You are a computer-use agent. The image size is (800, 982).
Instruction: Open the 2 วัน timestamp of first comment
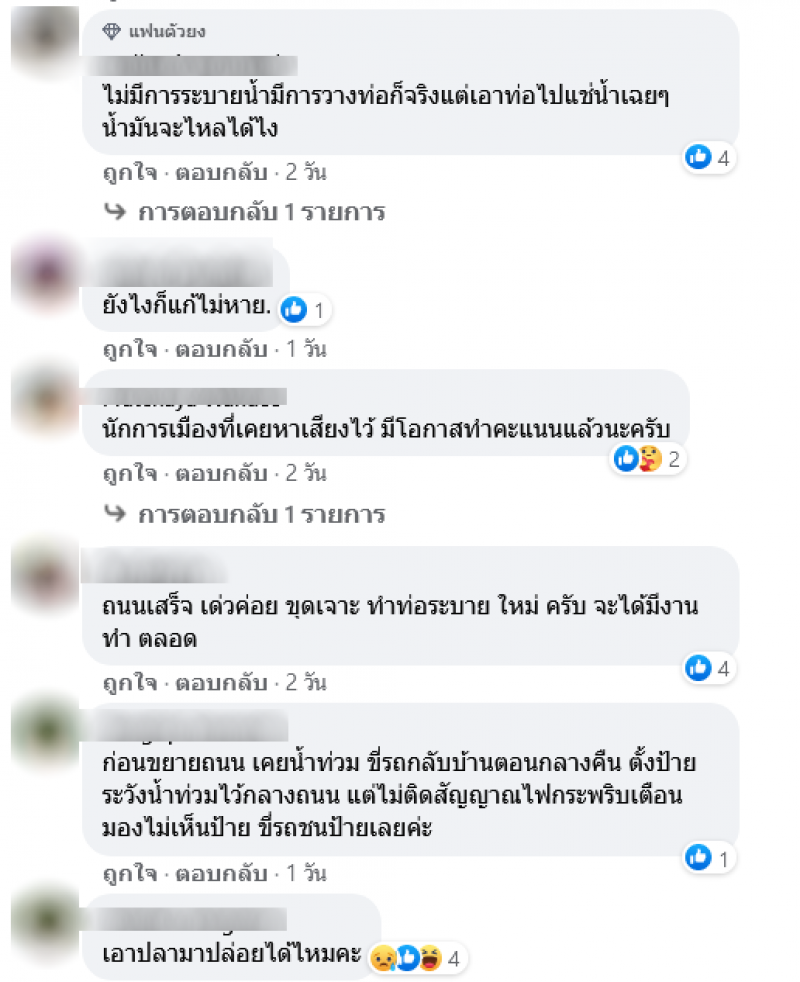click(x=306, y=172)
